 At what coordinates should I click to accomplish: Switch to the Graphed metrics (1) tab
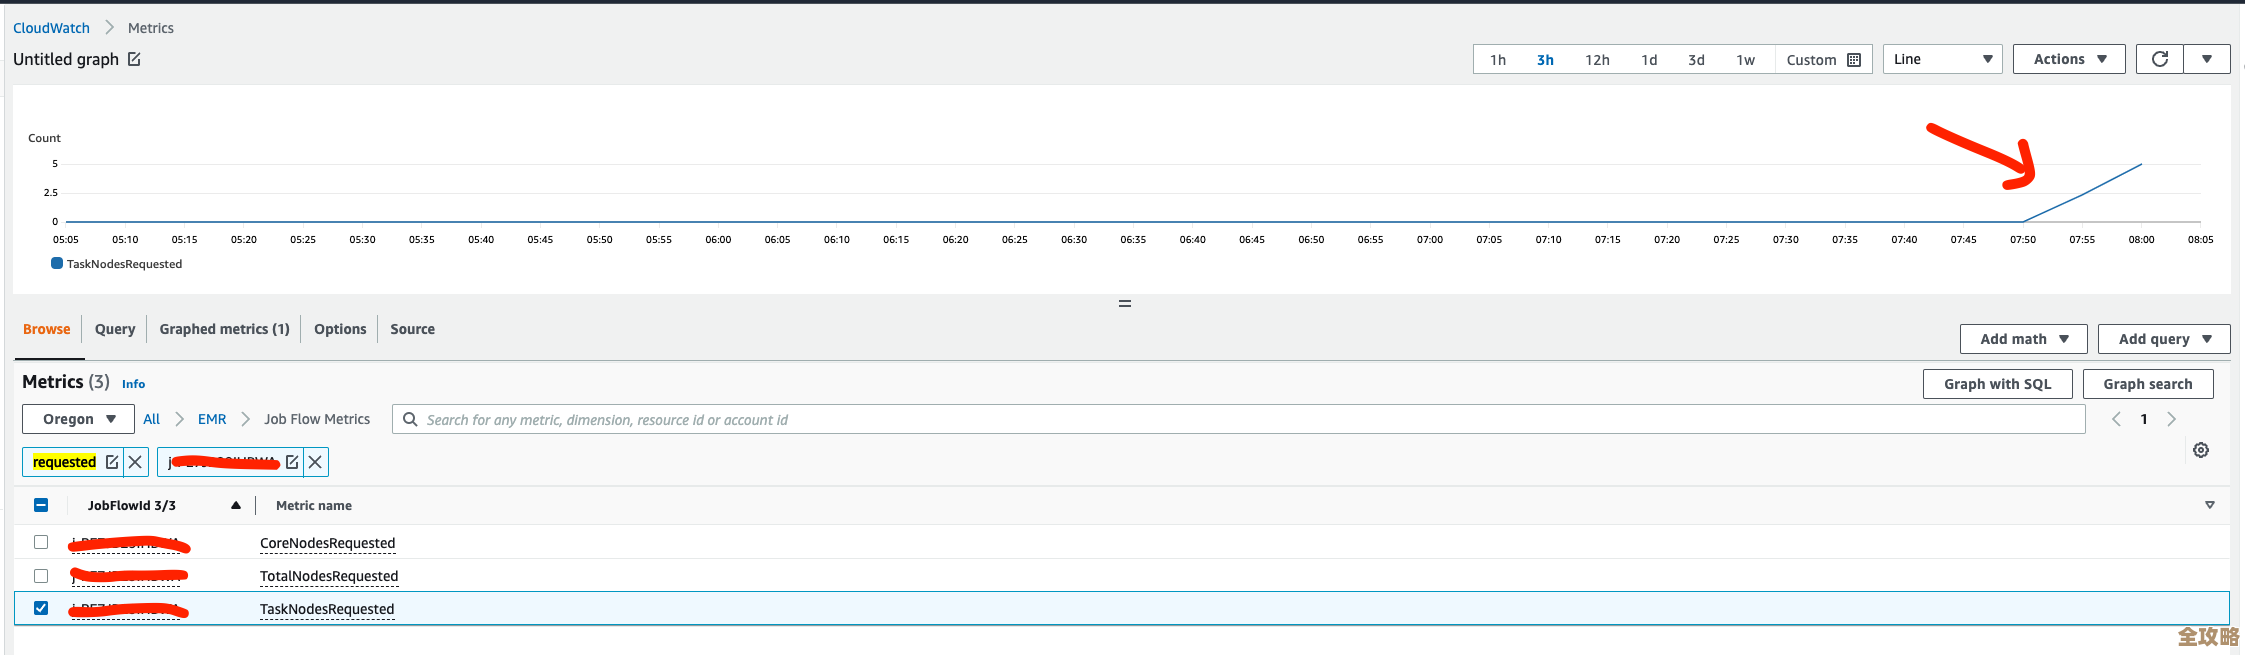224,329
